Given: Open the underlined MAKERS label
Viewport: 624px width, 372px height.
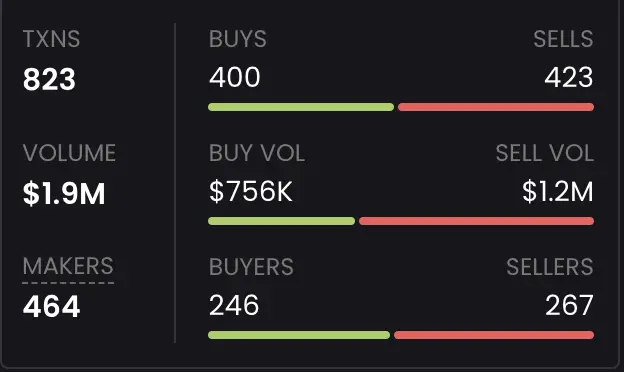Looking at the screenshot, I should [x=68, y=266].
